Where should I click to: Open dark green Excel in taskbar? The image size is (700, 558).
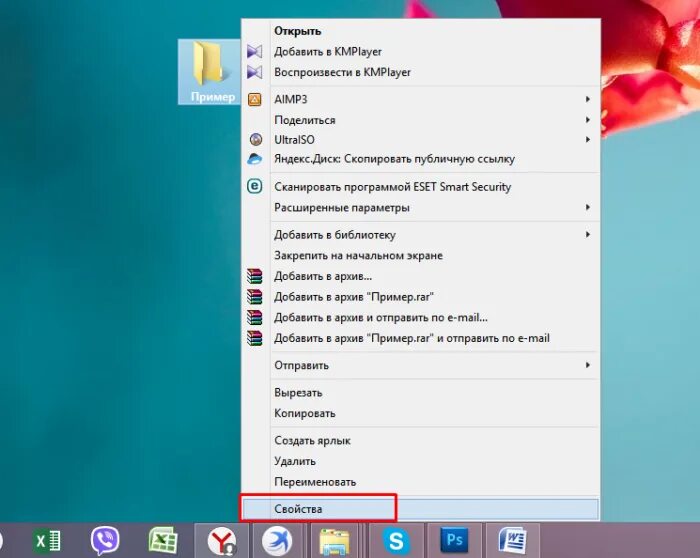(x=47, y=541)
